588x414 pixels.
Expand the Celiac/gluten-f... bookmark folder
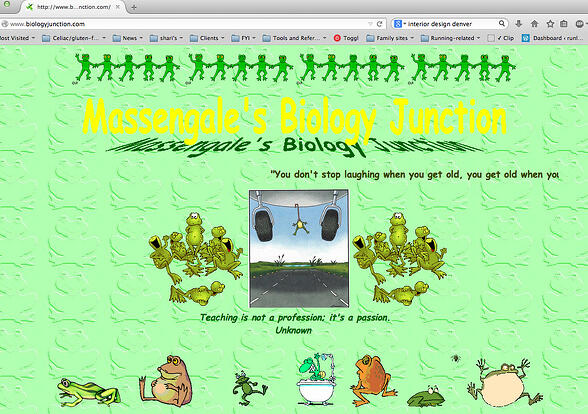[x=74, y=38]
